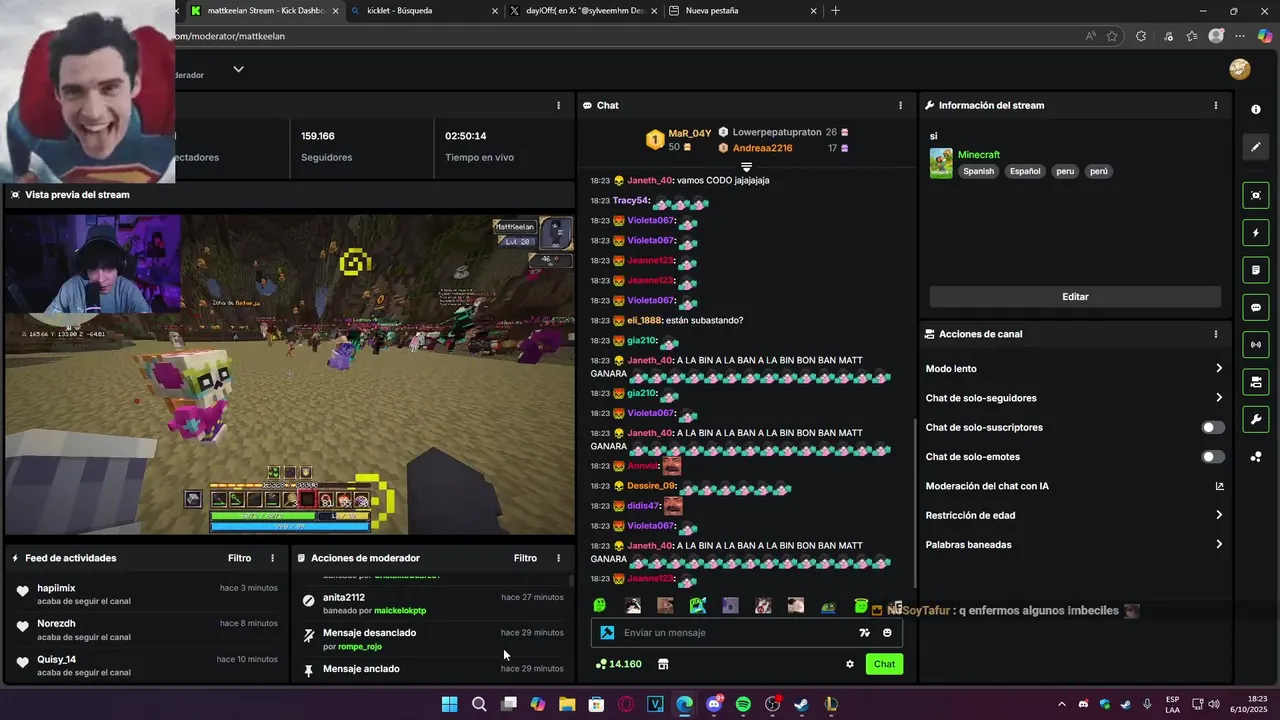Close the kicklet - Búsqueda tab
Viewport: 1280px width, 720px height.
click(x=494, y=11)
